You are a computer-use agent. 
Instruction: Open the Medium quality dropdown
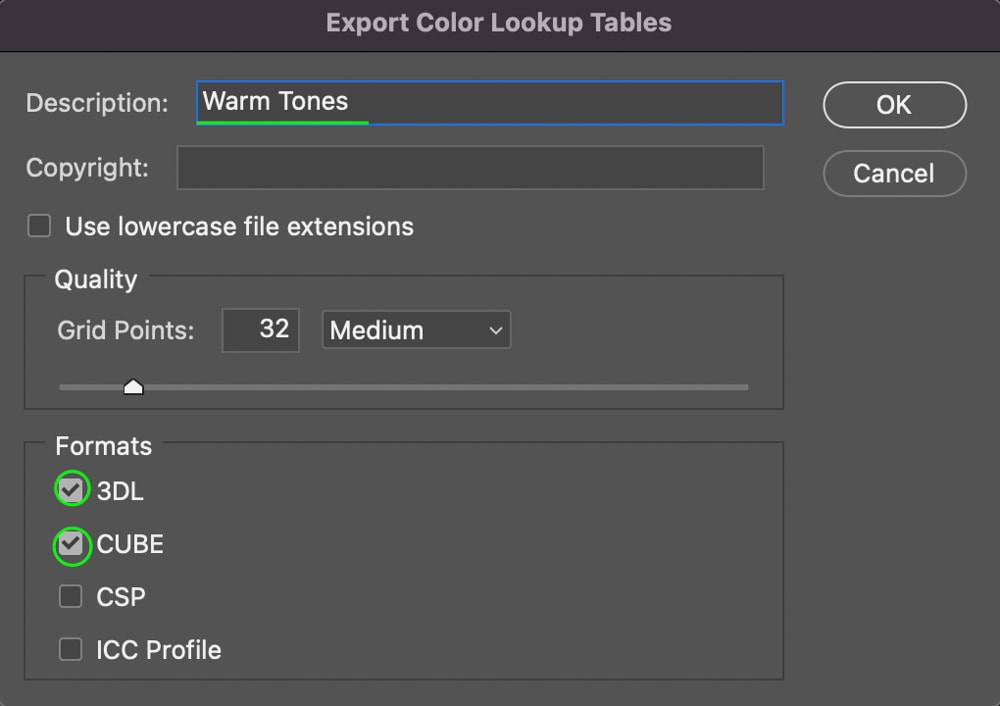416,330
